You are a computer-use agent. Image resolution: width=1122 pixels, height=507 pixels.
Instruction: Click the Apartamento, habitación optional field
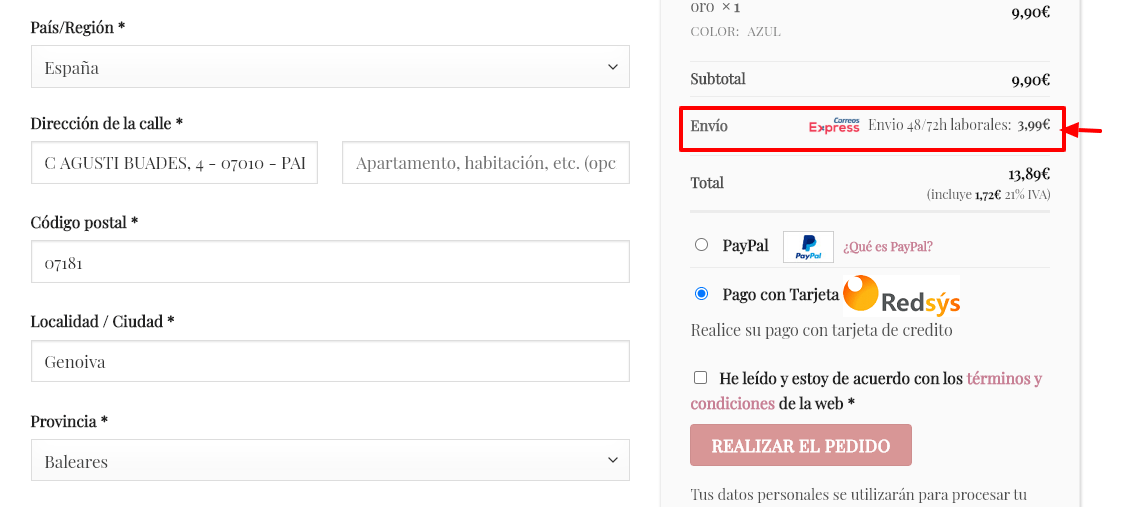click(486, 163)
